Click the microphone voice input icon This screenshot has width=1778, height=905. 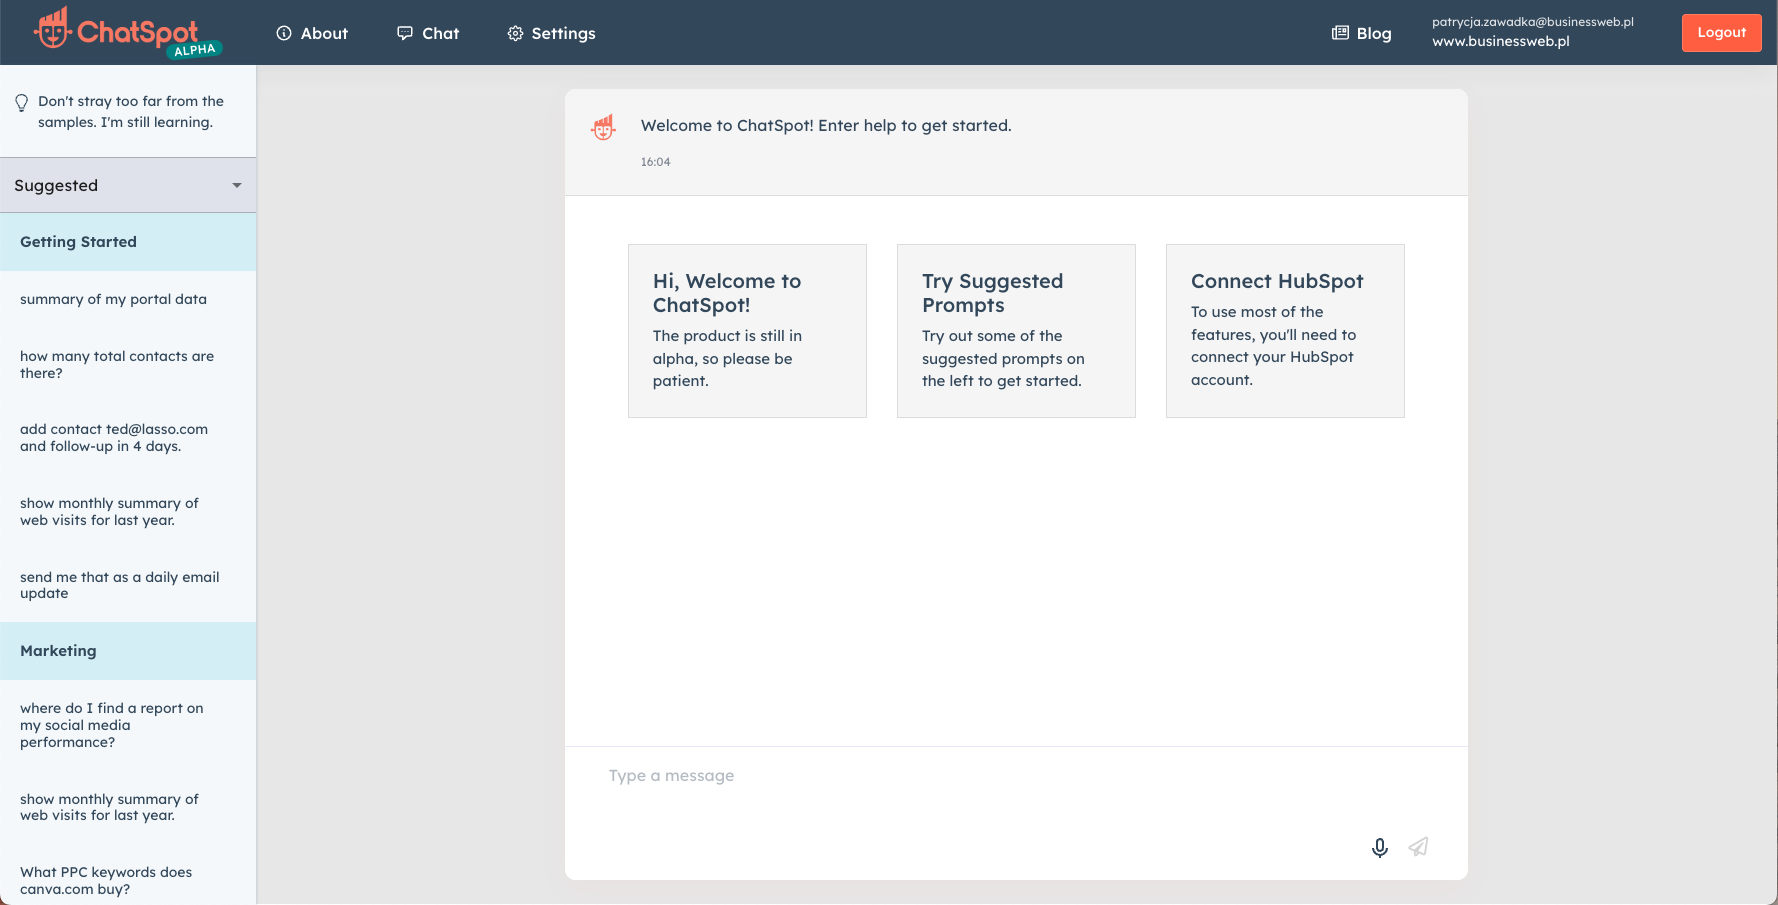click(1380, 847)
